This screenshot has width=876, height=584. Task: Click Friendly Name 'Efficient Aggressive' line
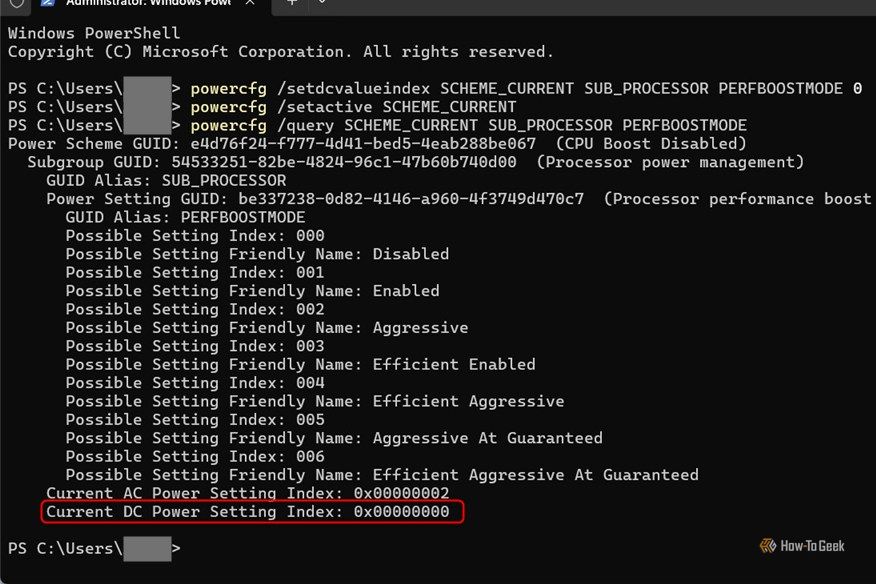315,402
